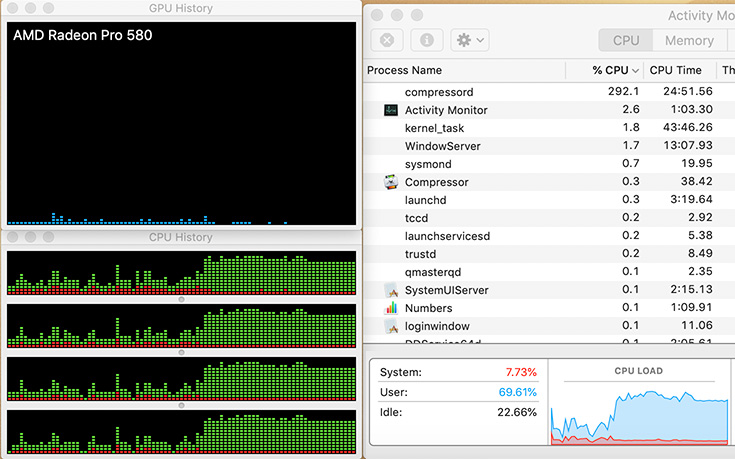Screen dimensions: 735x459
Task: Click the CPU LOAD graph
Action: [639, 416]
